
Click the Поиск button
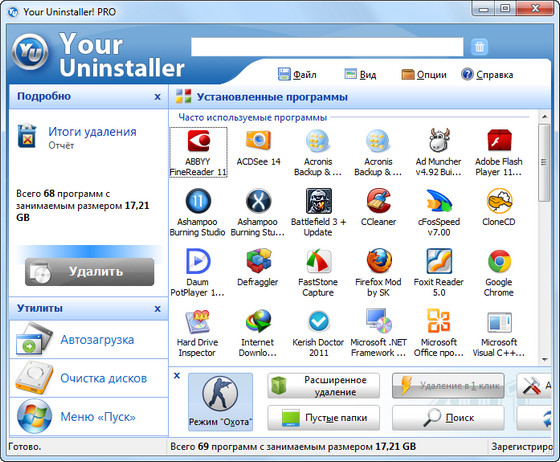tap(448, 418)
